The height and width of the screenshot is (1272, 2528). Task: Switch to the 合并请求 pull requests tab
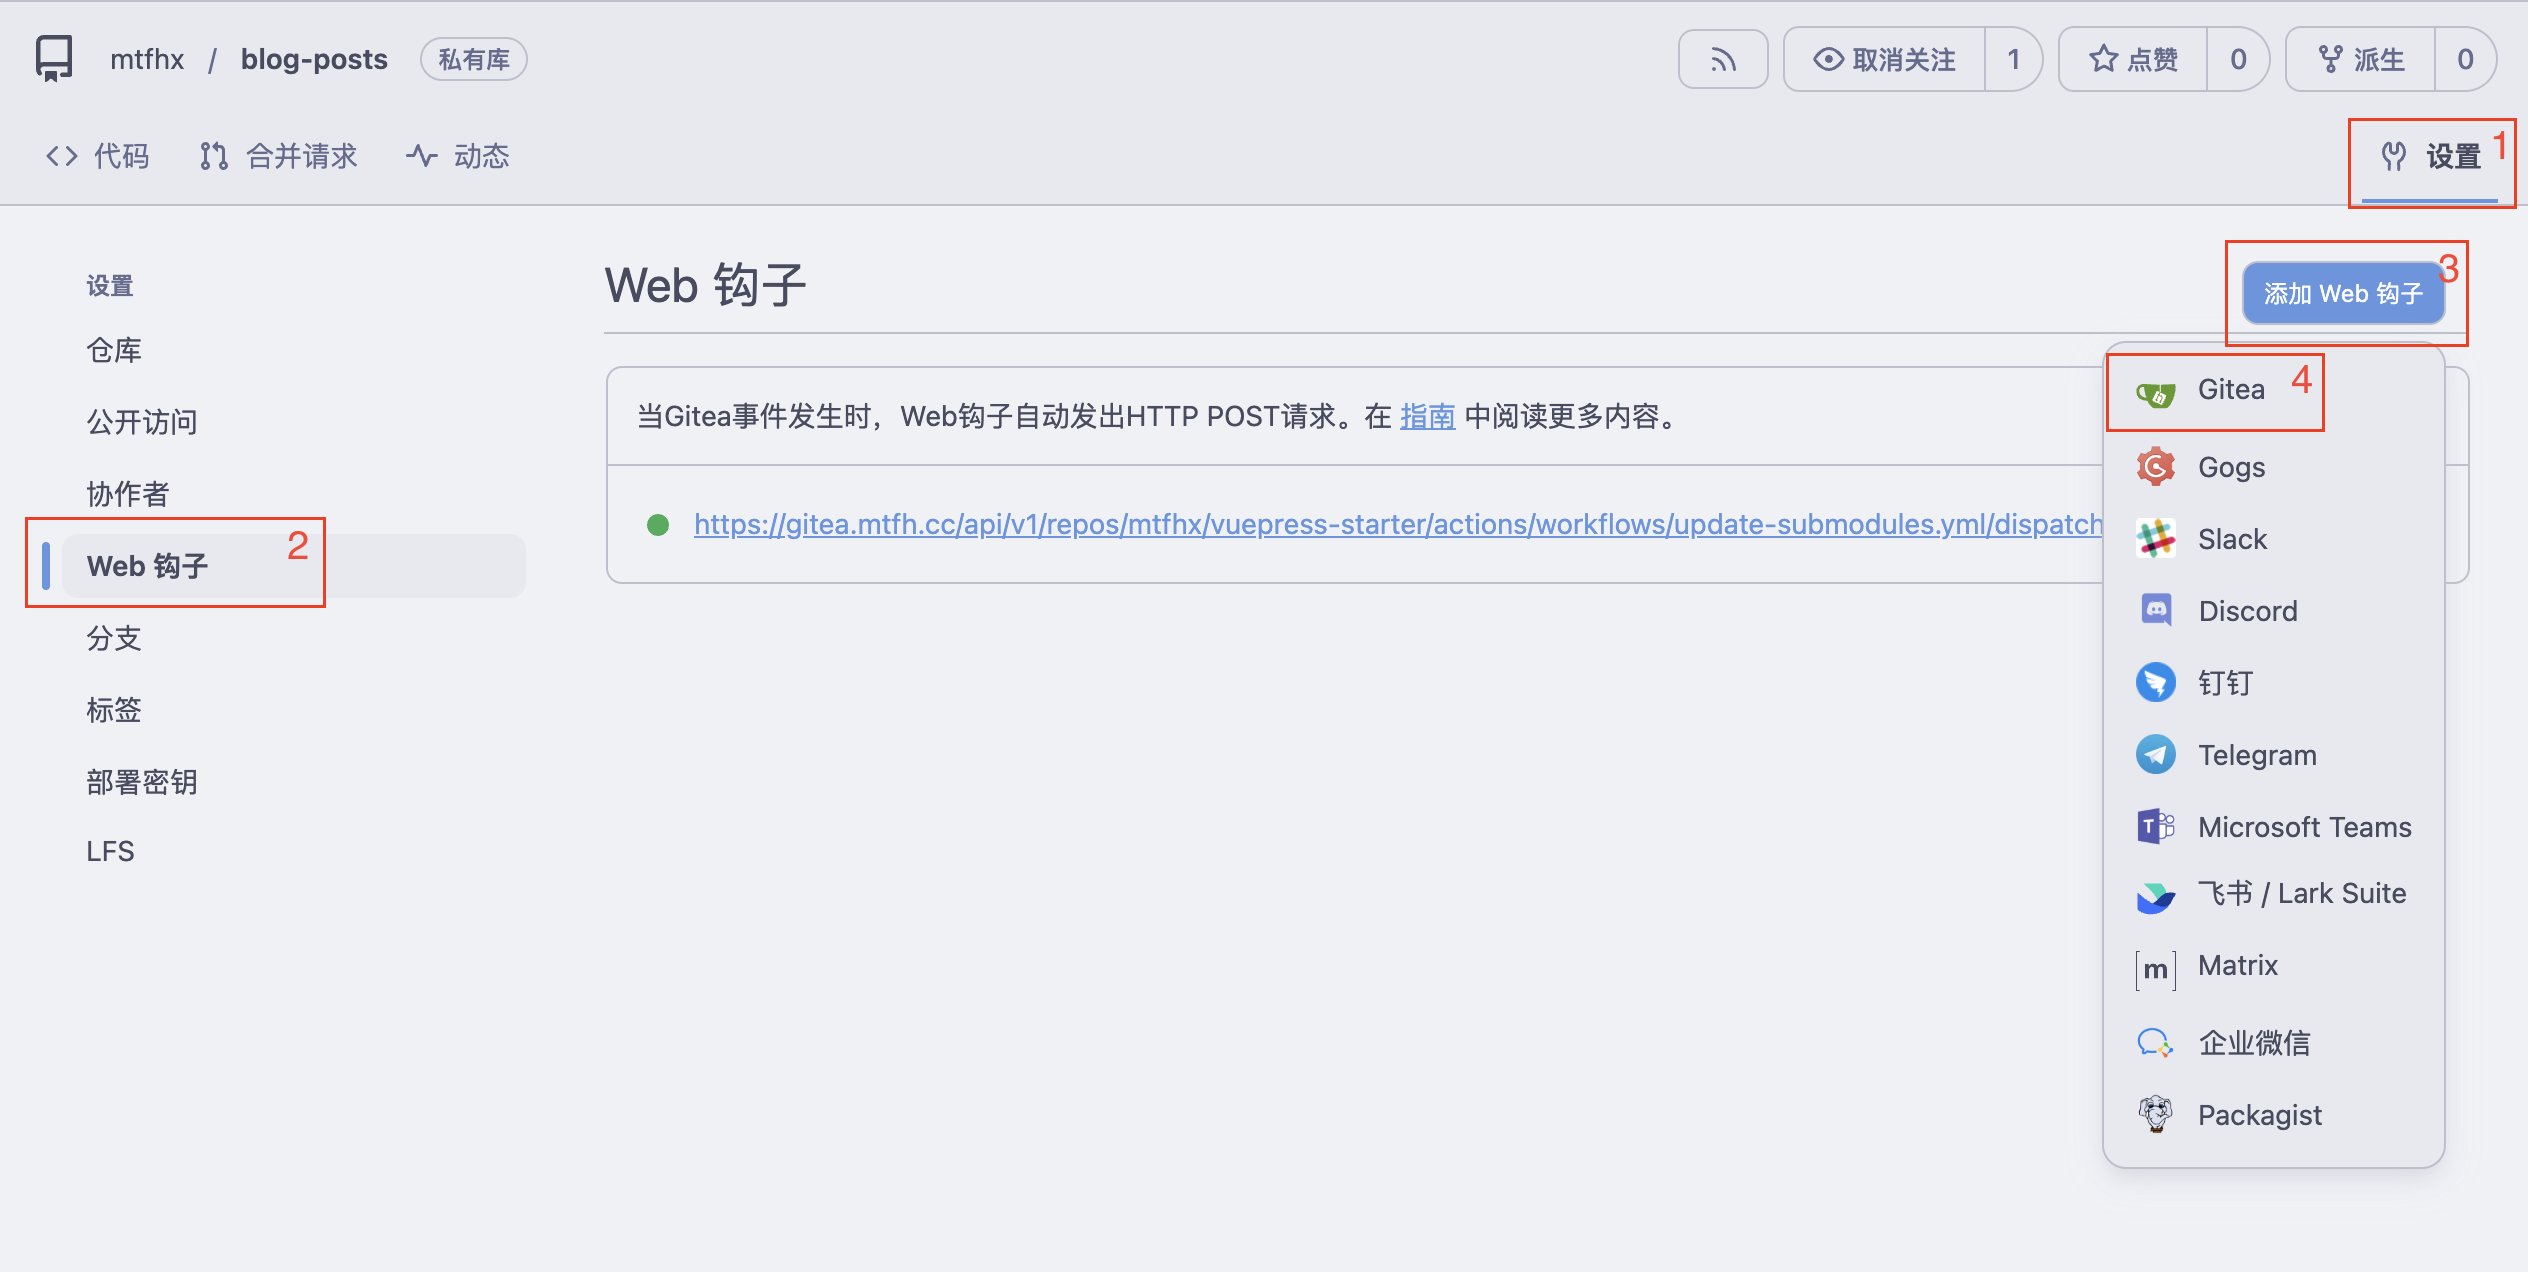point(279,157)
